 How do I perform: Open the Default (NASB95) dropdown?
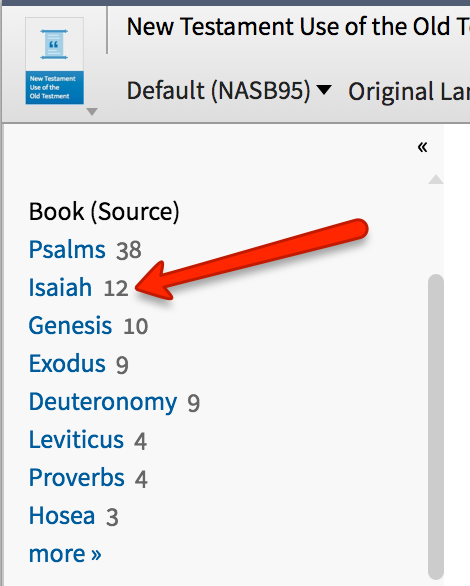click(229, 90)
